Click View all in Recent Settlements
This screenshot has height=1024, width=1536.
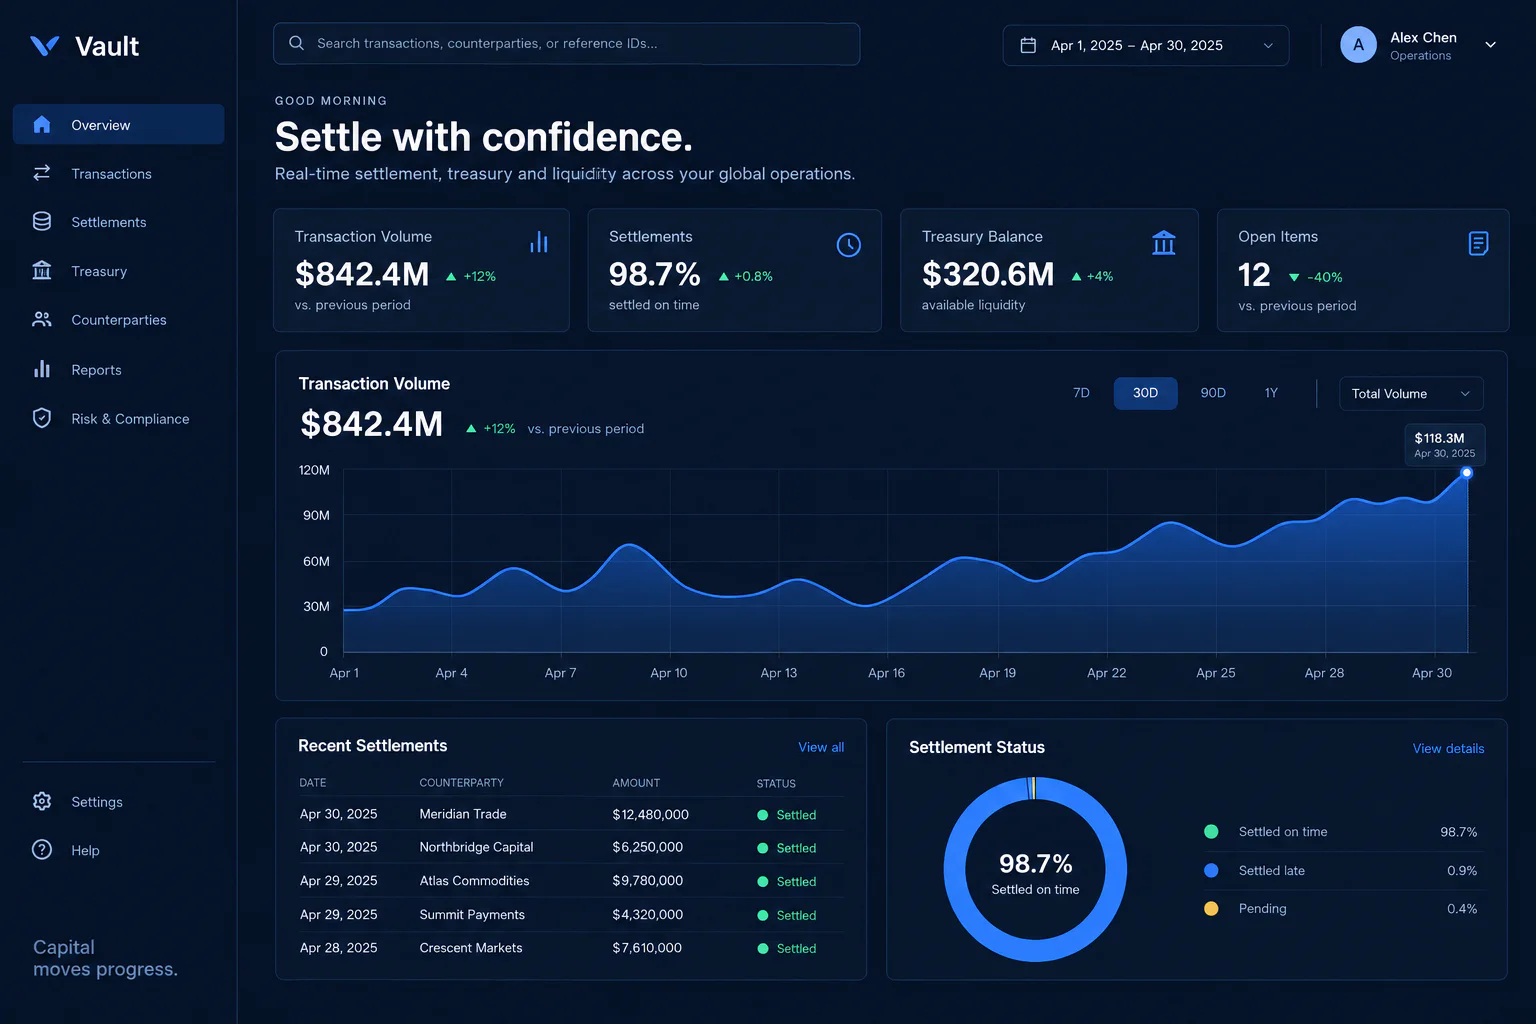[821, 747]
